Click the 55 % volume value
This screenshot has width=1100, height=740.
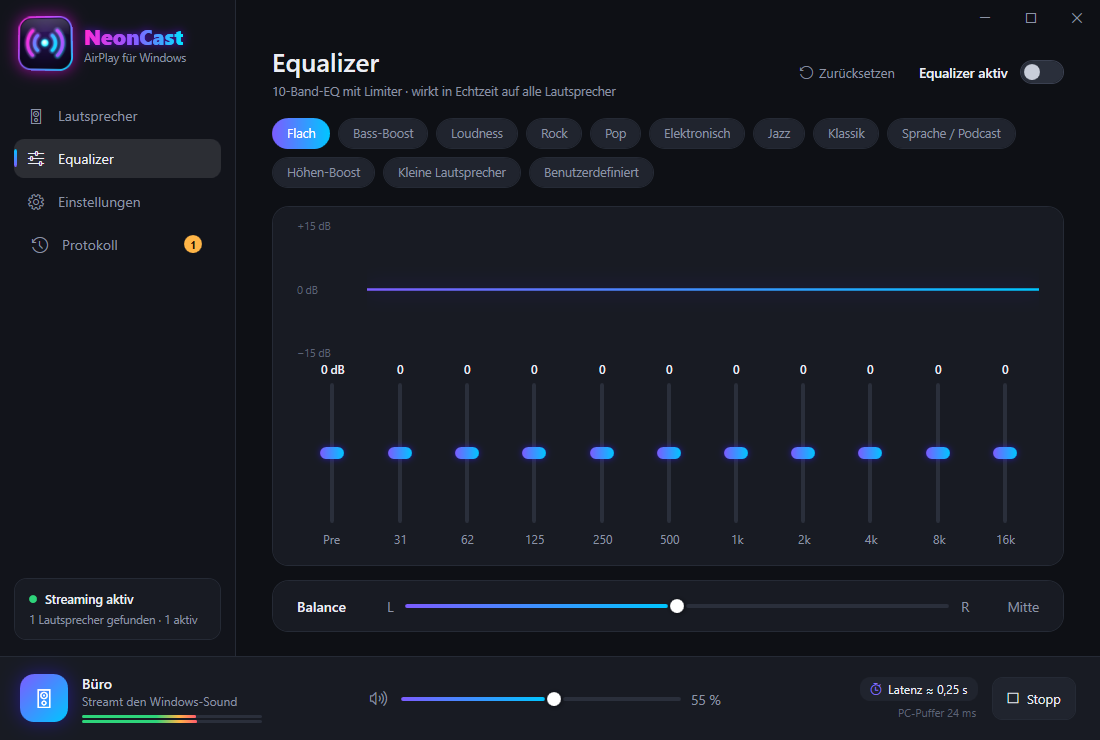click(x=706, y=700)
